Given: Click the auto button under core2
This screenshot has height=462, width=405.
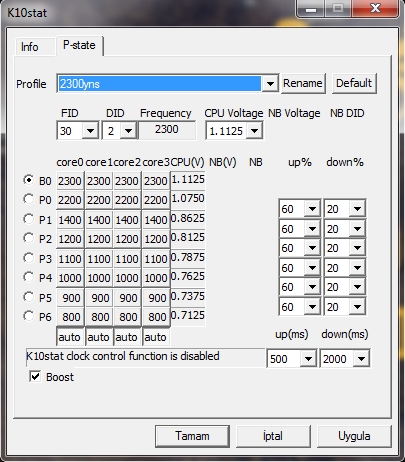Looking at the screenshot, I should click(127, 337).
